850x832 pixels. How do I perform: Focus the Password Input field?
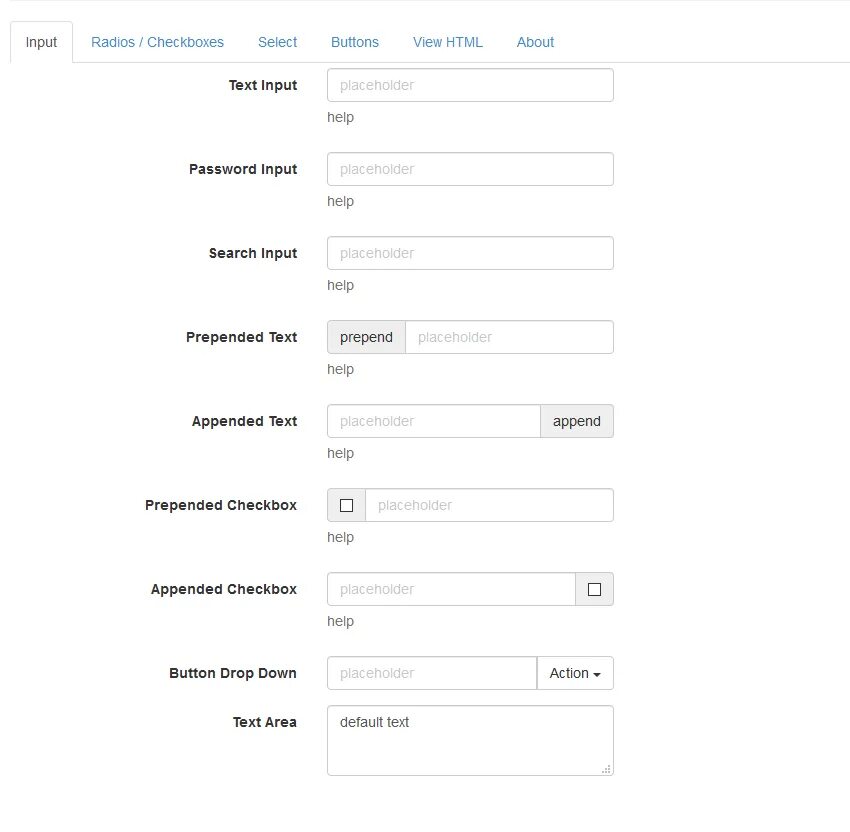[470, 170]
